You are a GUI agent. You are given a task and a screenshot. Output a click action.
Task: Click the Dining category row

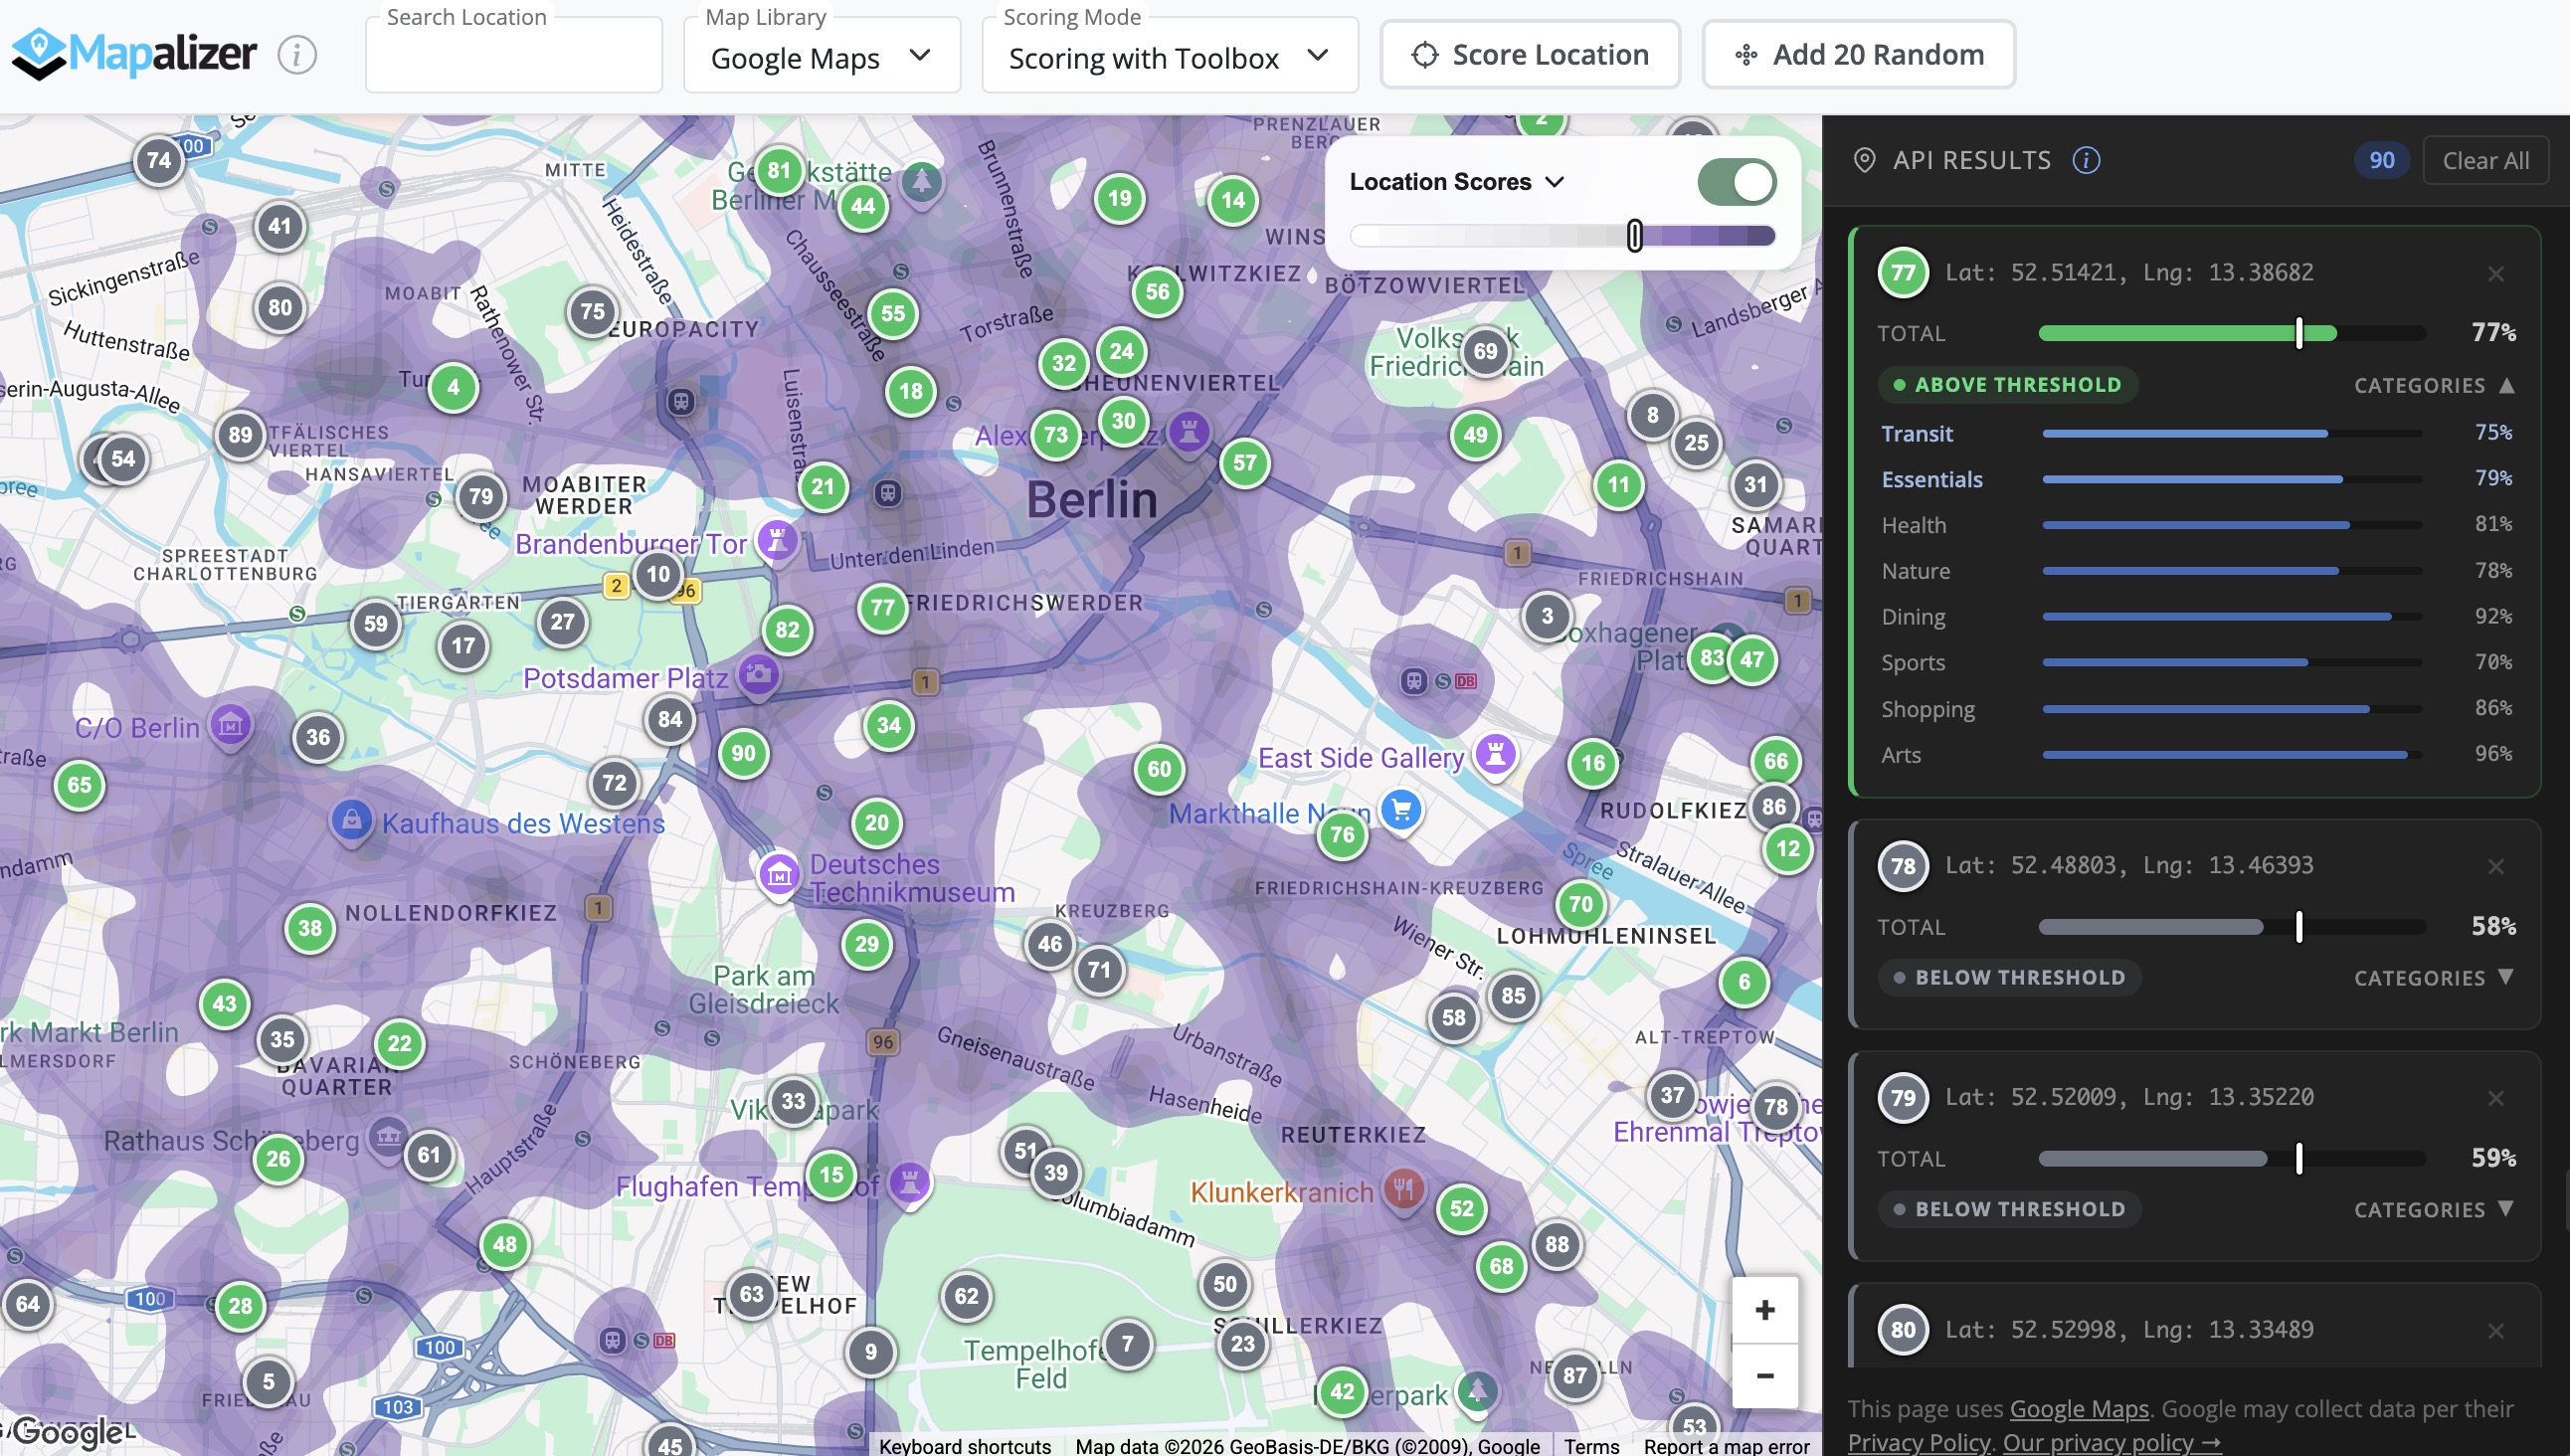pos(2196,617)
